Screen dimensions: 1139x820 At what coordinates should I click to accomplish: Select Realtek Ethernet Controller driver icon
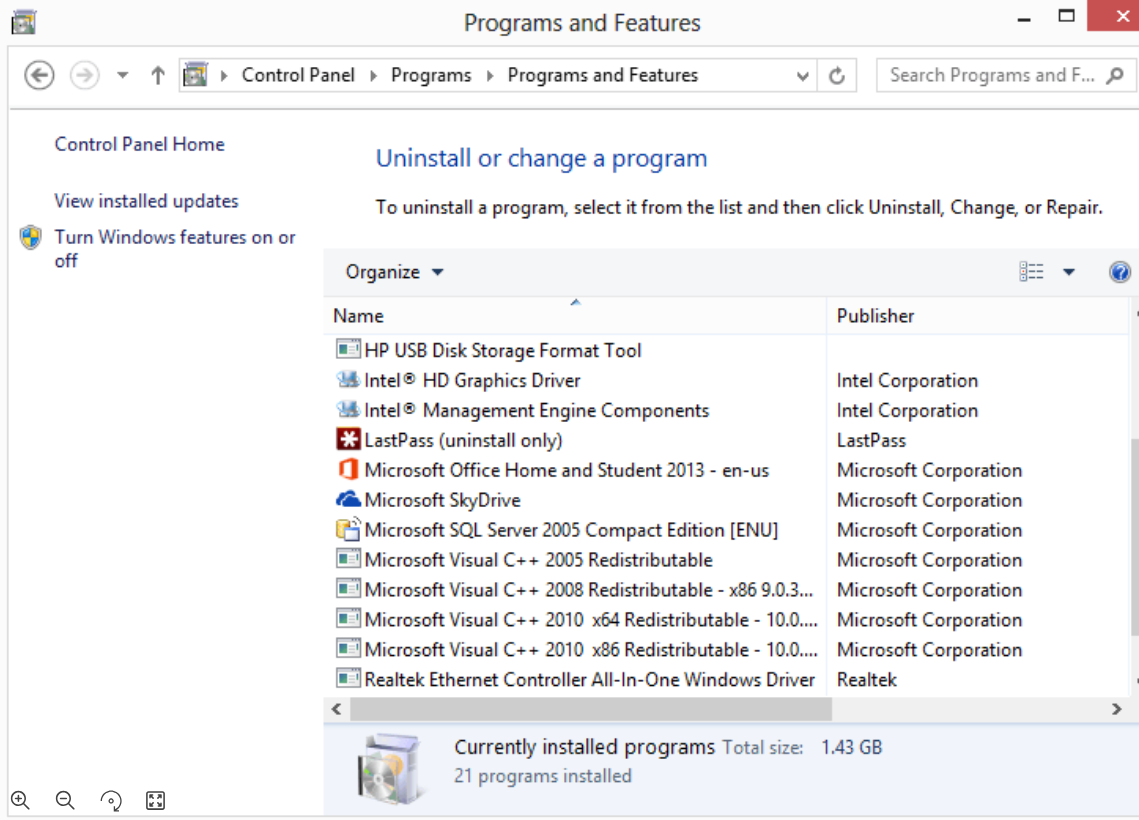click(348, 678)
